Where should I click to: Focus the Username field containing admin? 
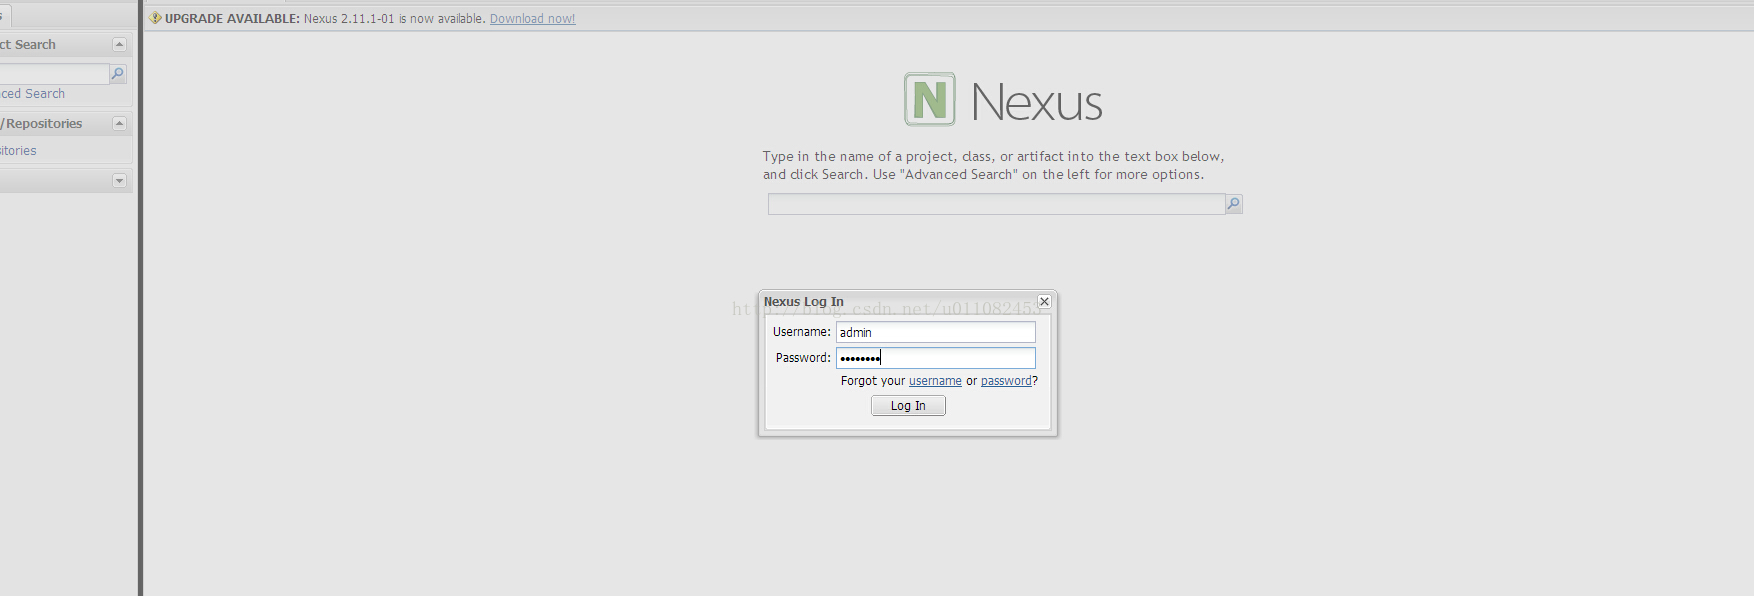point(936,332)
